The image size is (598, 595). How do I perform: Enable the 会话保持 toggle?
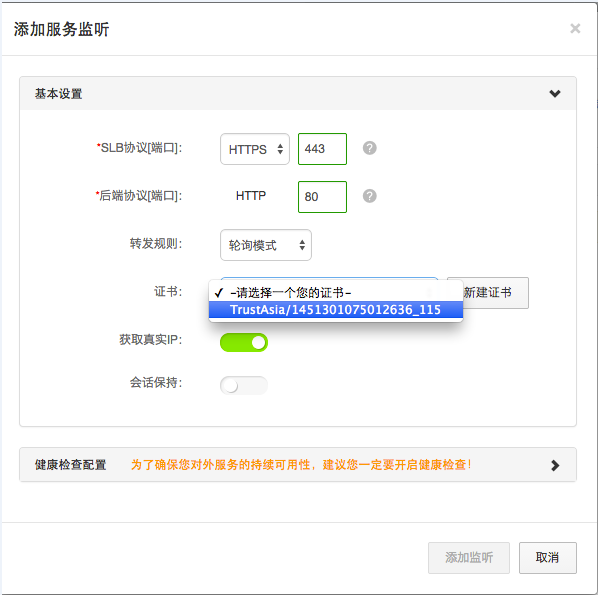(x=244, y=386)
